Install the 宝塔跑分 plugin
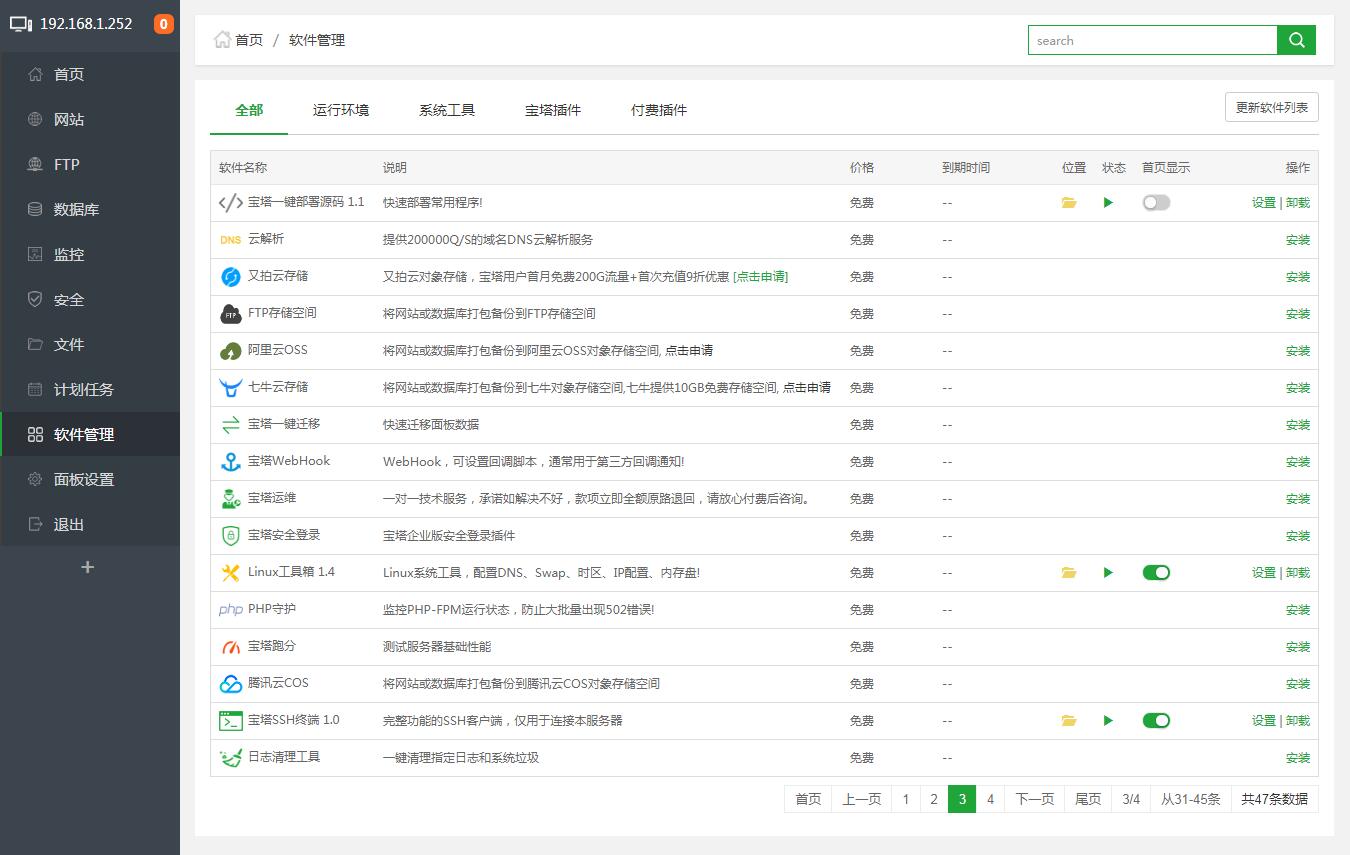1350x855 pixels. click(1297, 647)
